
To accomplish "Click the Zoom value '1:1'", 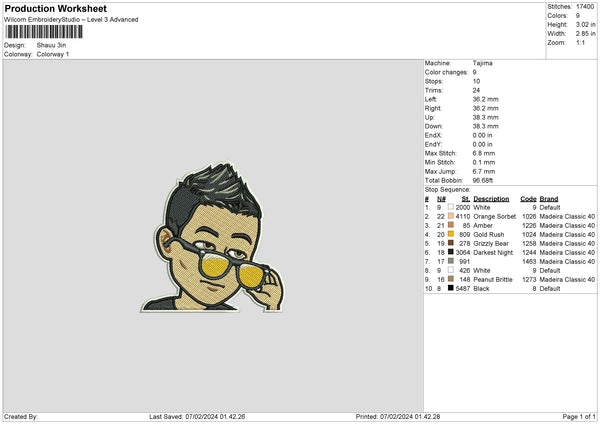I will (x=580, y=42).
